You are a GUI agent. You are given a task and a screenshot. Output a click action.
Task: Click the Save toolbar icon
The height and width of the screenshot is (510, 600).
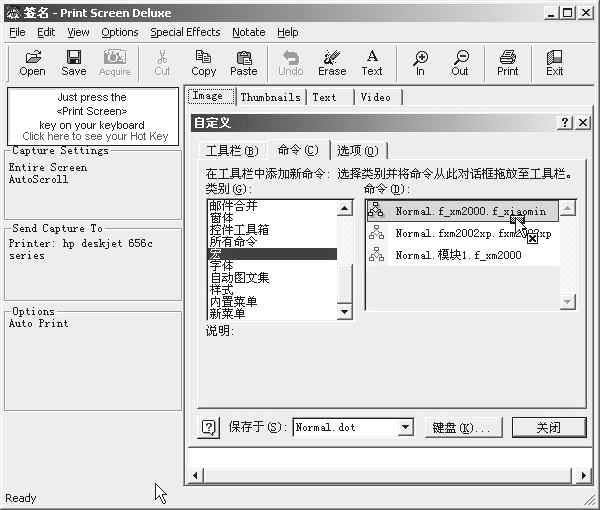coord(73,63)
